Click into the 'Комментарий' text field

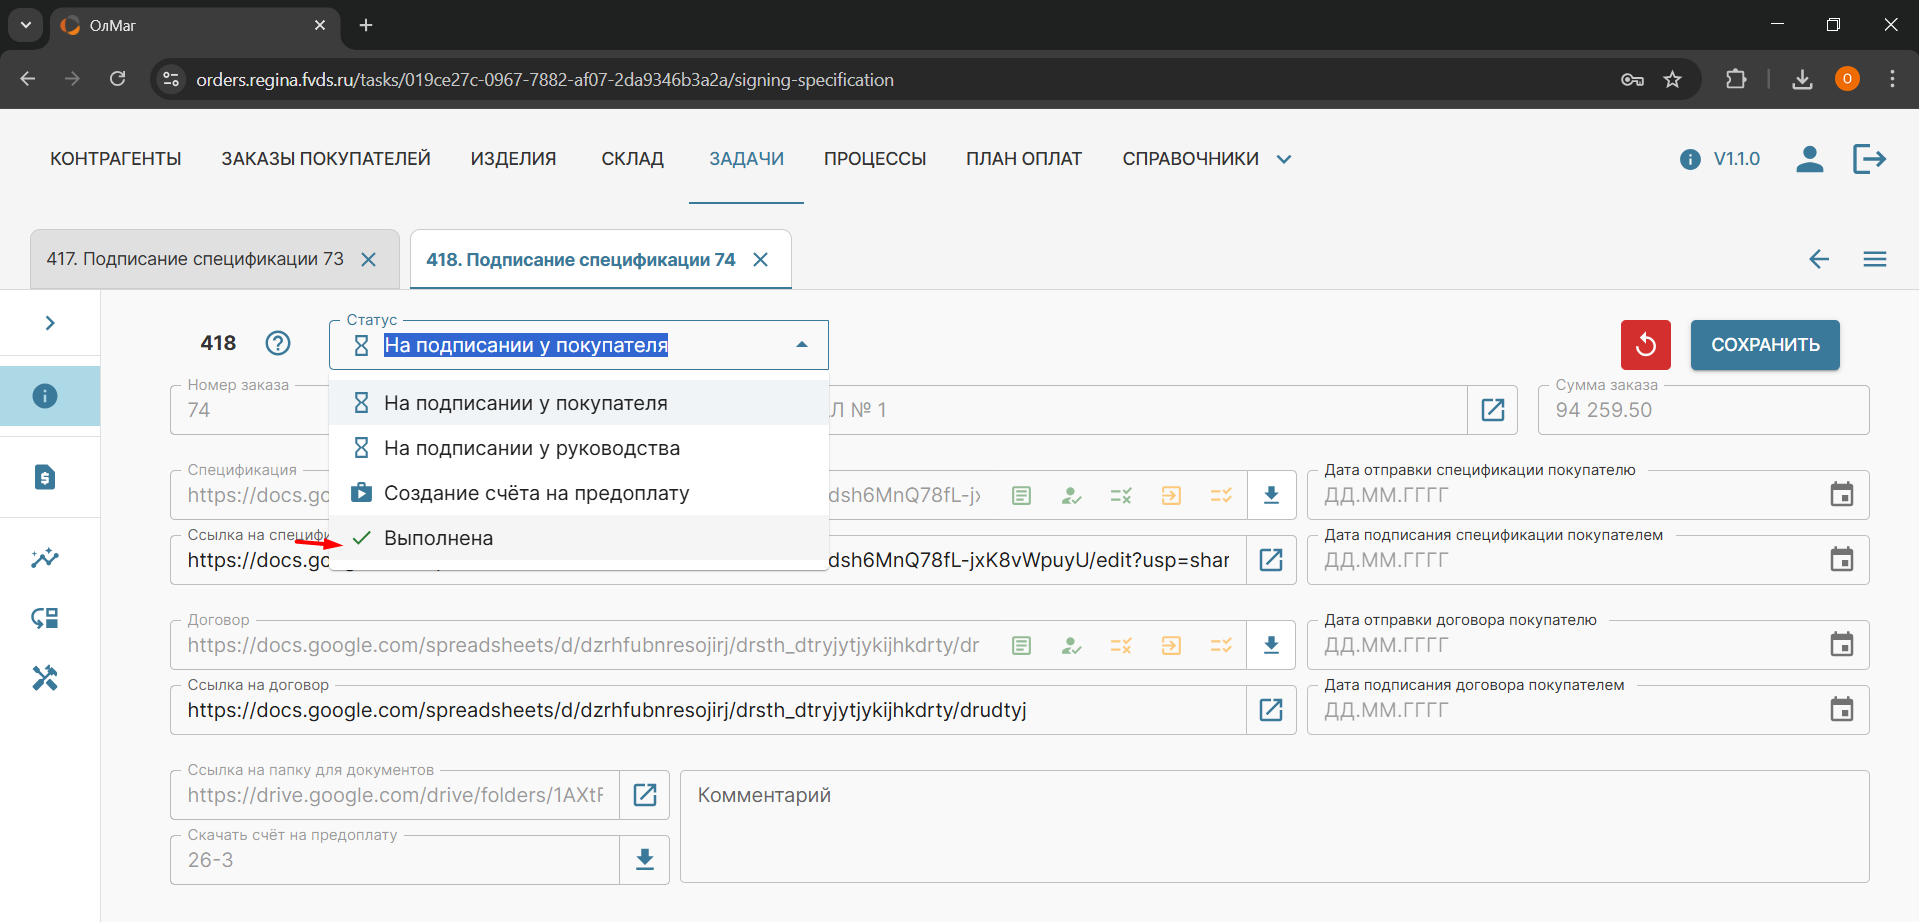pos(1274,826)
